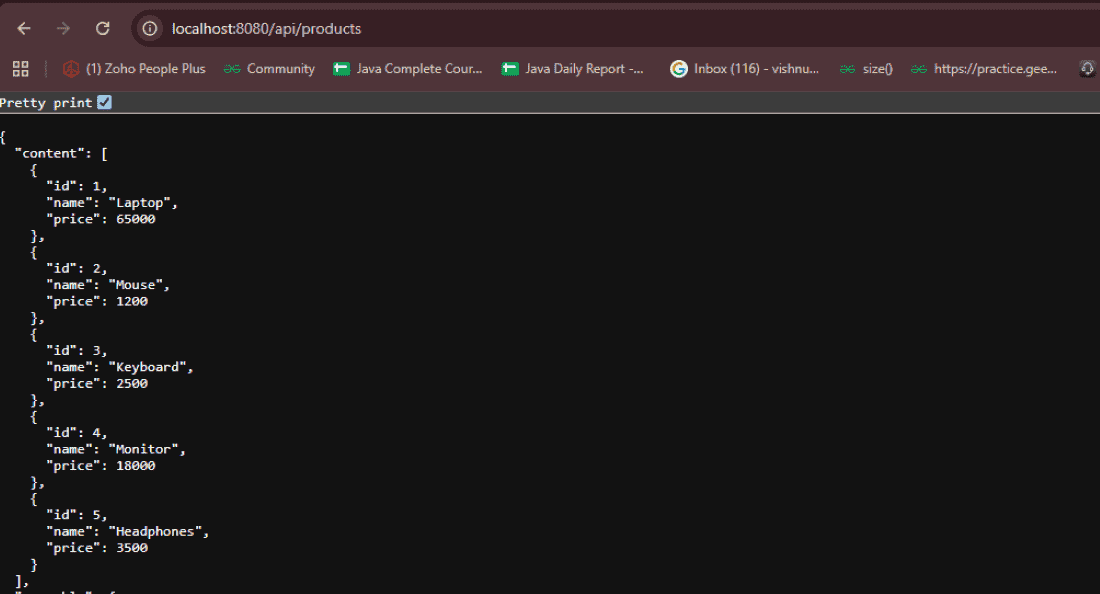
Task: Click the "name": "Laptop" line
Action: tap(112, 203)
